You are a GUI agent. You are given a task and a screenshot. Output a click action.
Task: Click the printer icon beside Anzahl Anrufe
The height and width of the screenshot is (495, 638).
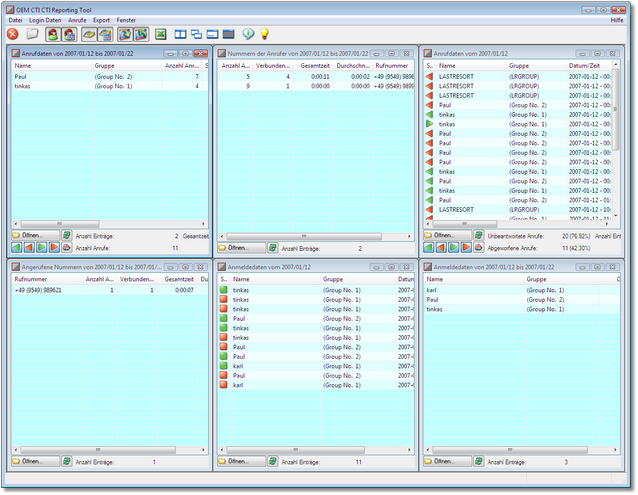click(x=67, y=247)
